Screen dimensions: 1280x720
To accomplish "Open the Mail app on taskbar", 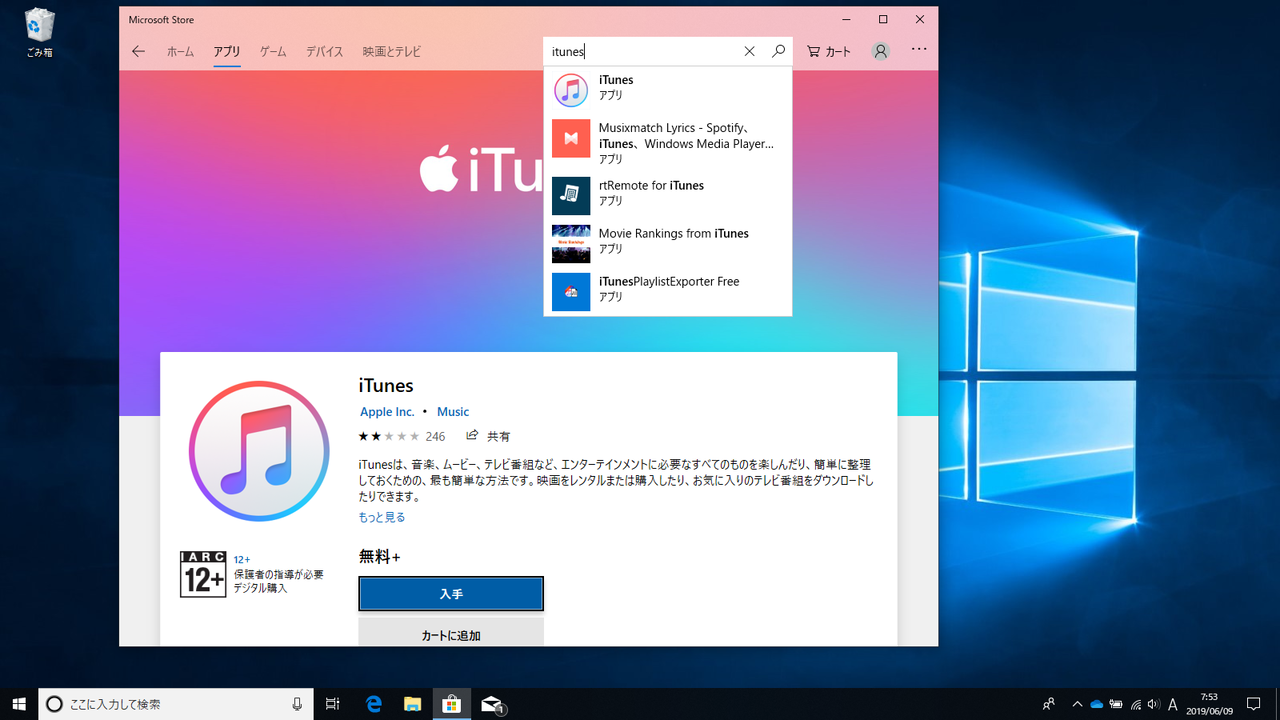I will tap(491, 704).
